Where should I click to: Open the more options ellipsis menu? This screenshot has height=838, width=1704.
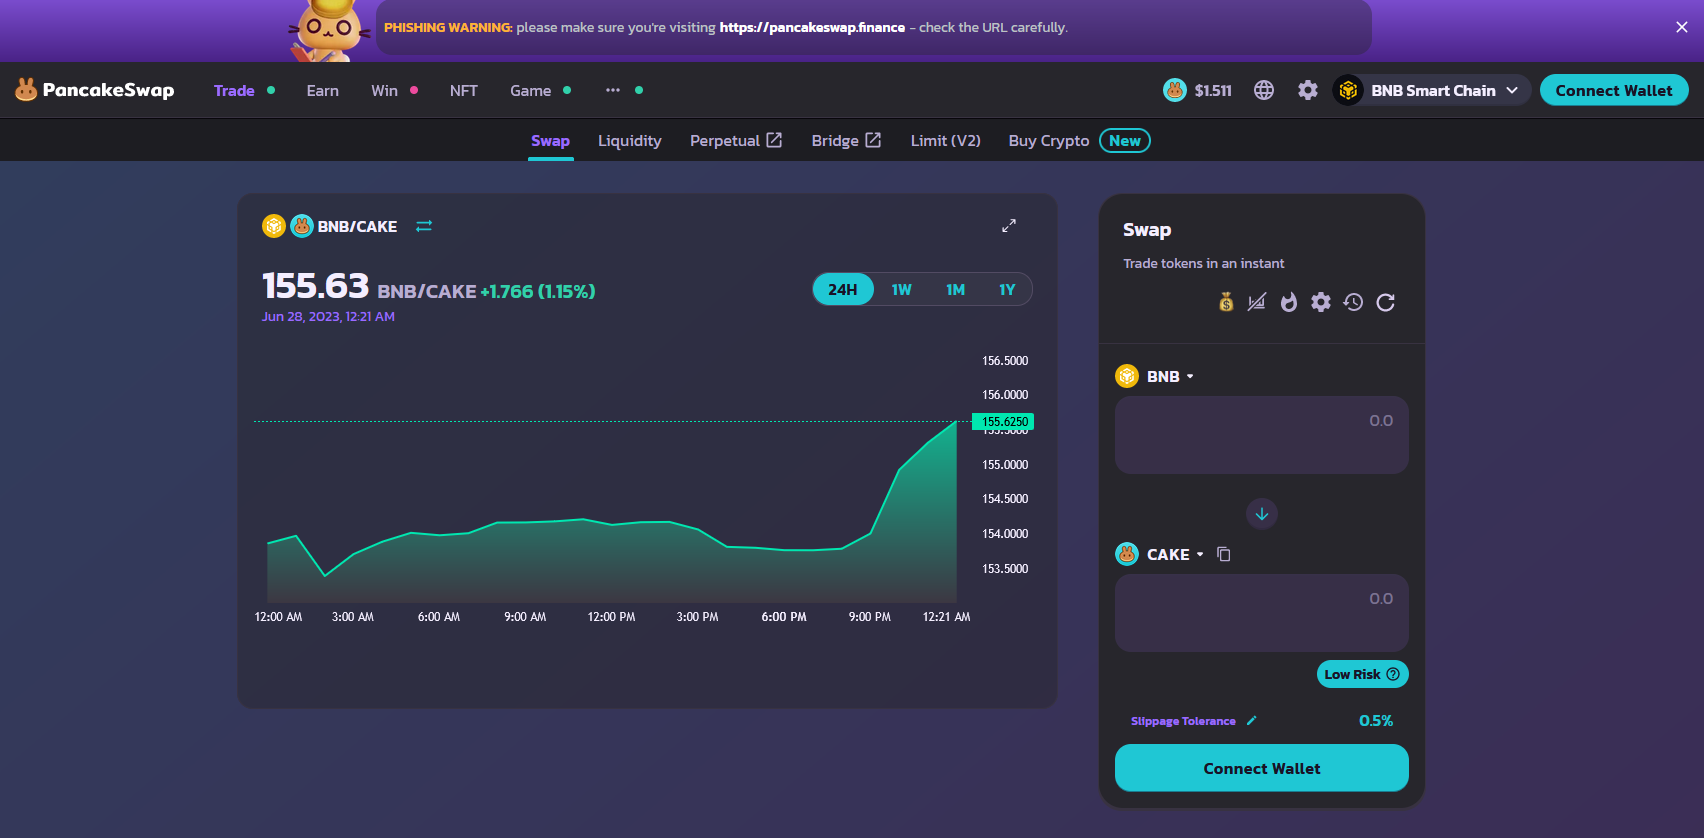coord(613,90)
